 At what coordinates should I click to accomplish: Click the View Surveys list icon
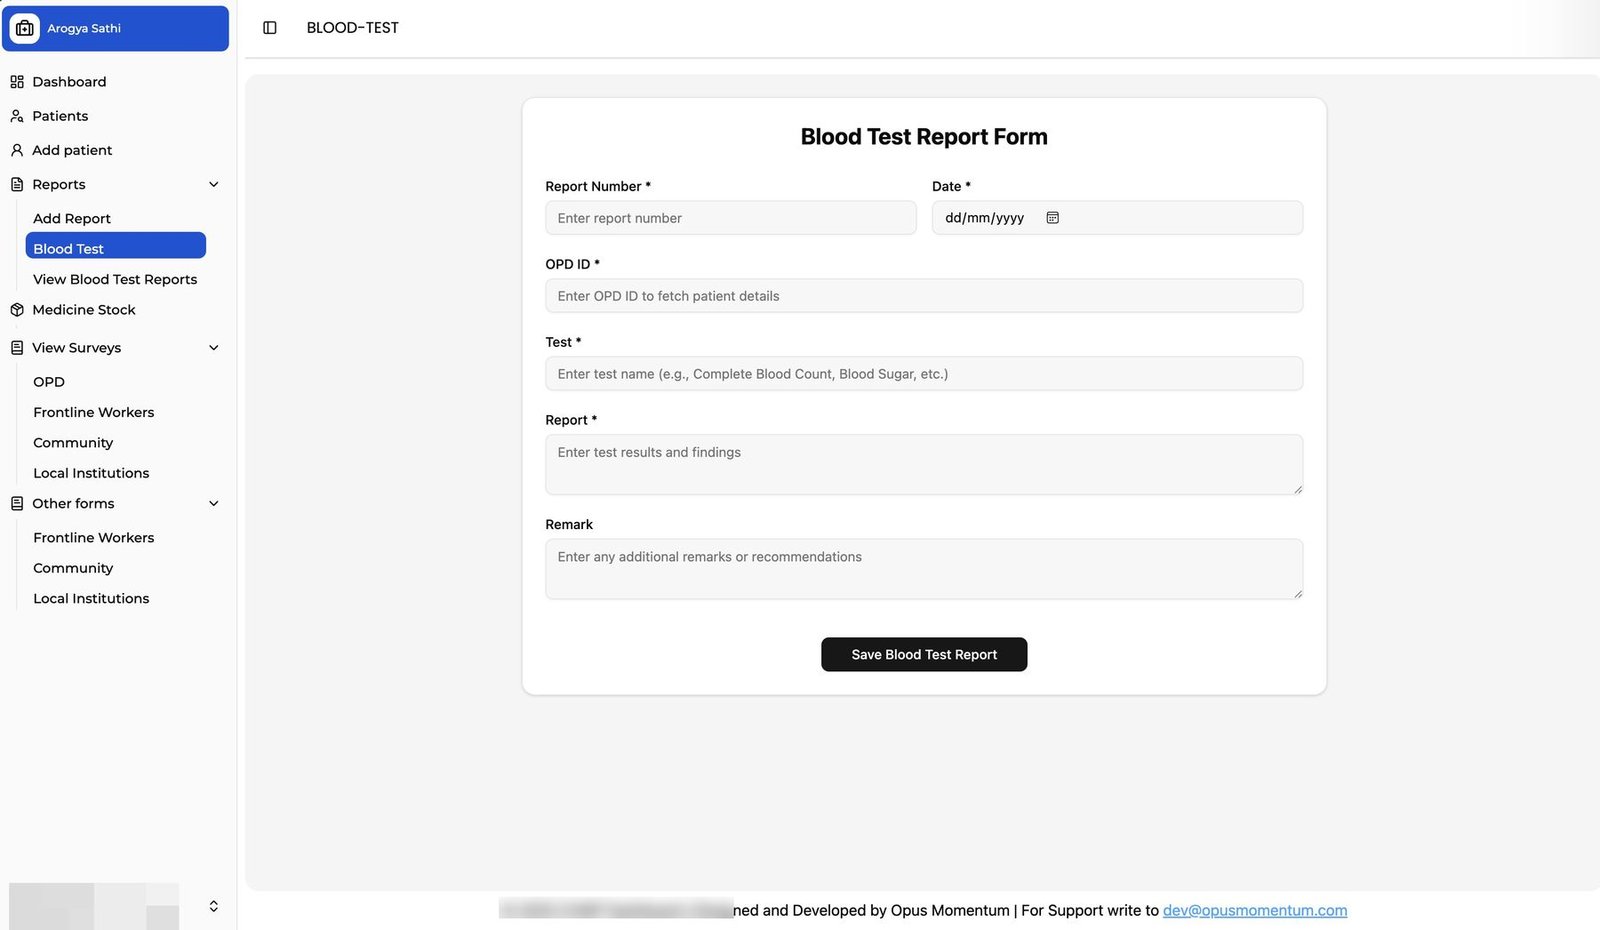17,348
